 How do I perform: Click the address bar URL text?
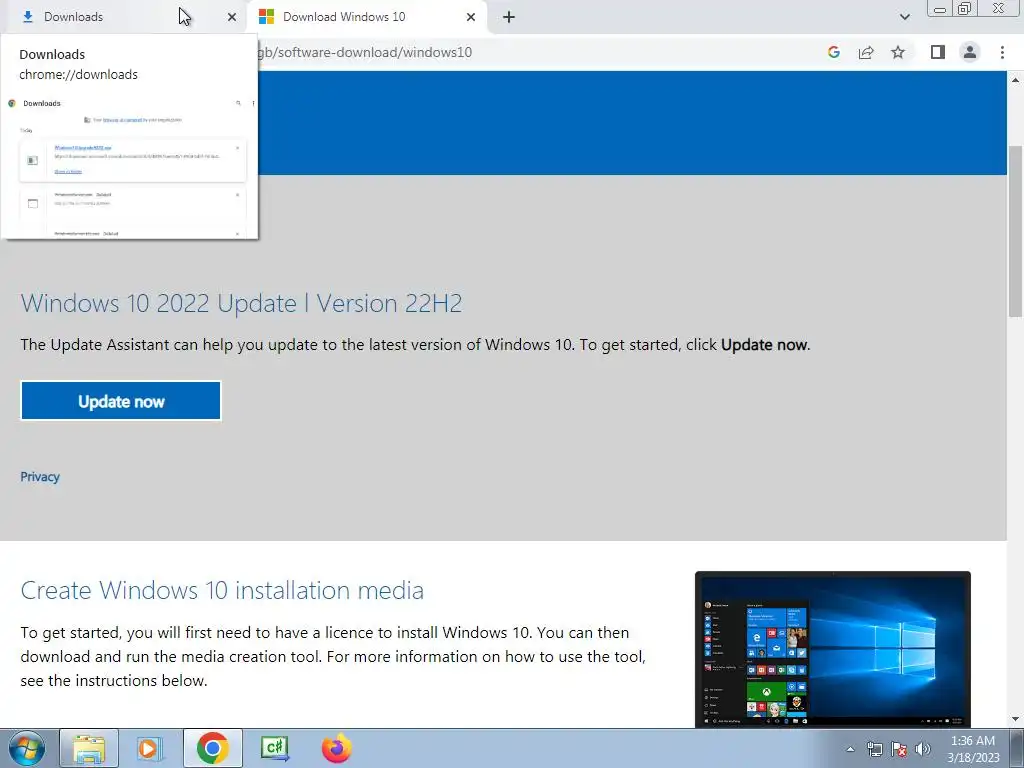(364, 52)
